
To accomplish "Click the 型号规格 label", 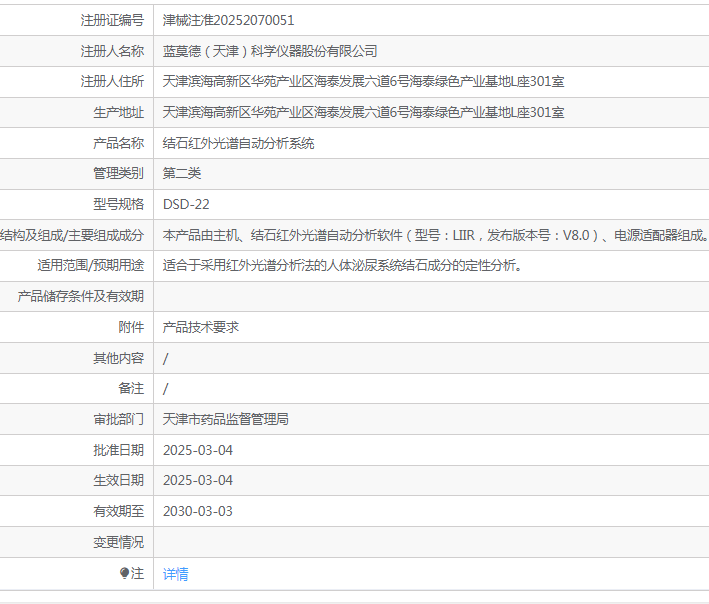I will click(118, 204).
